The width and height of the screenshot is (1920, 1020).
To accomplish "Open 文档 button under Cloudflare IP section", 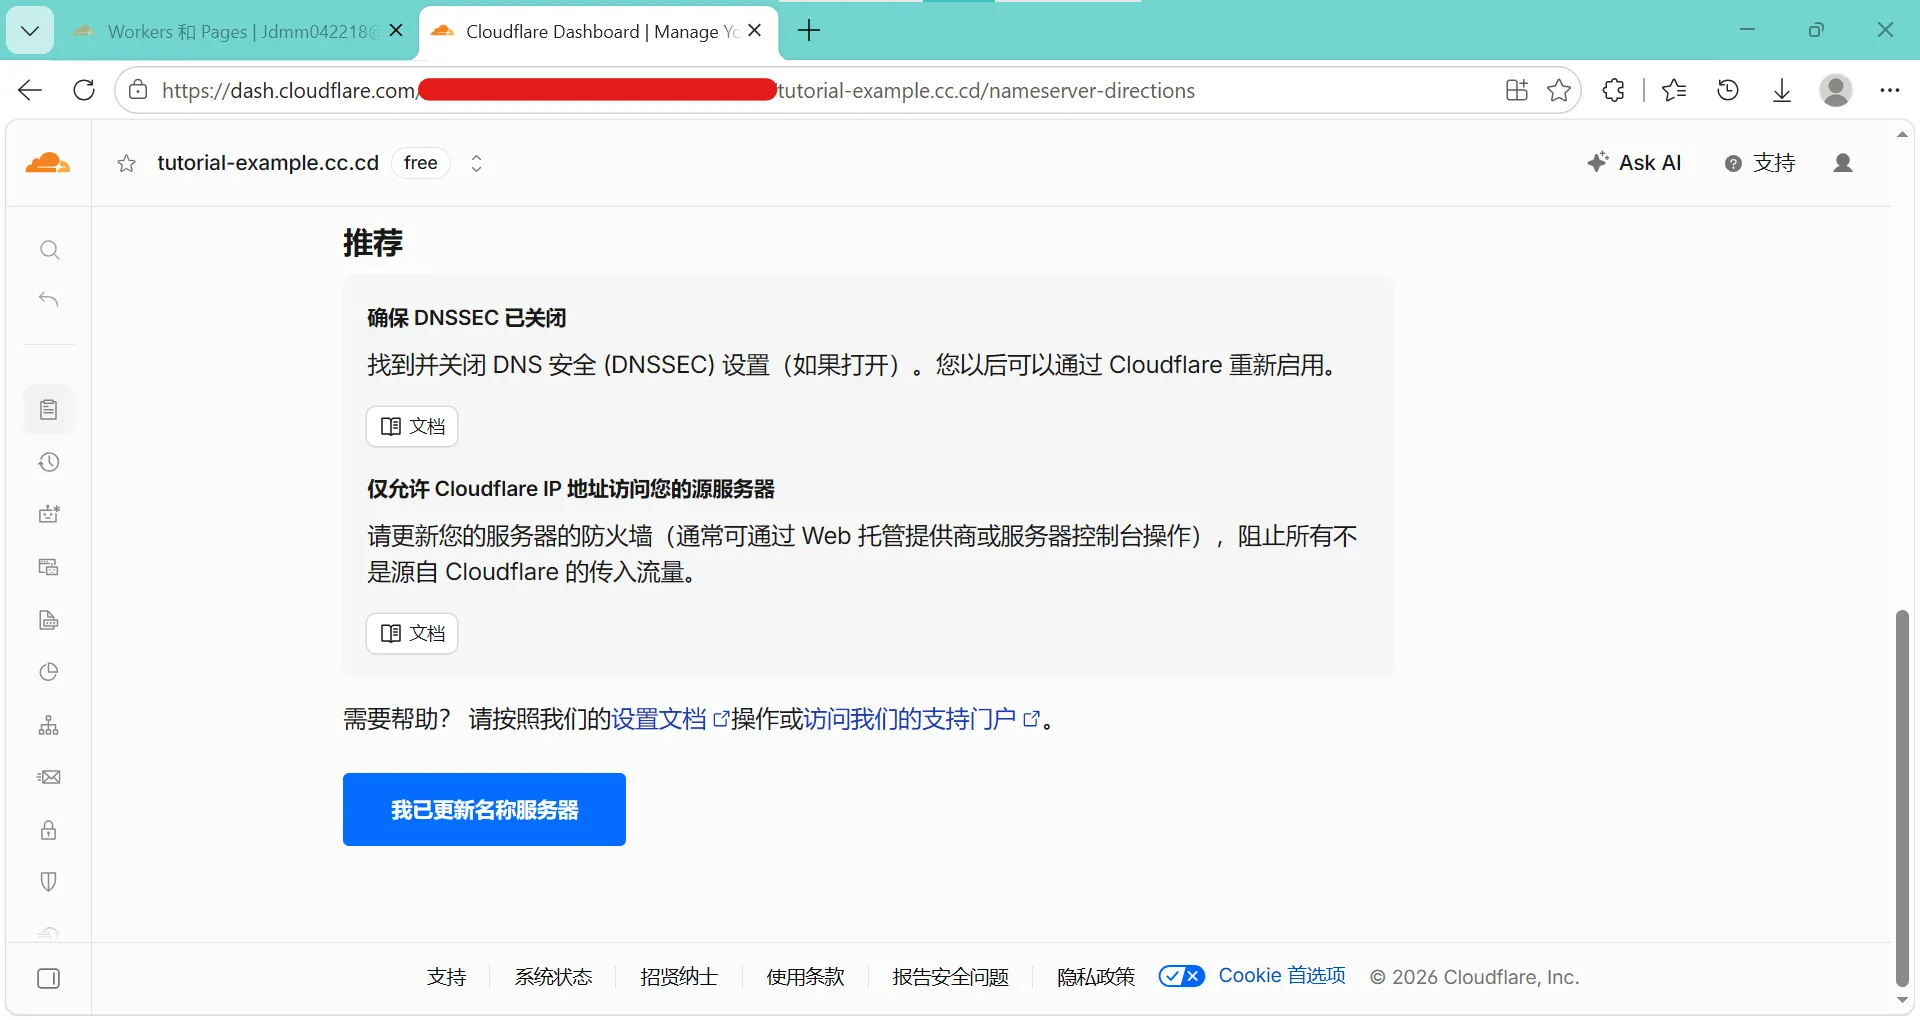I will 412,633.
